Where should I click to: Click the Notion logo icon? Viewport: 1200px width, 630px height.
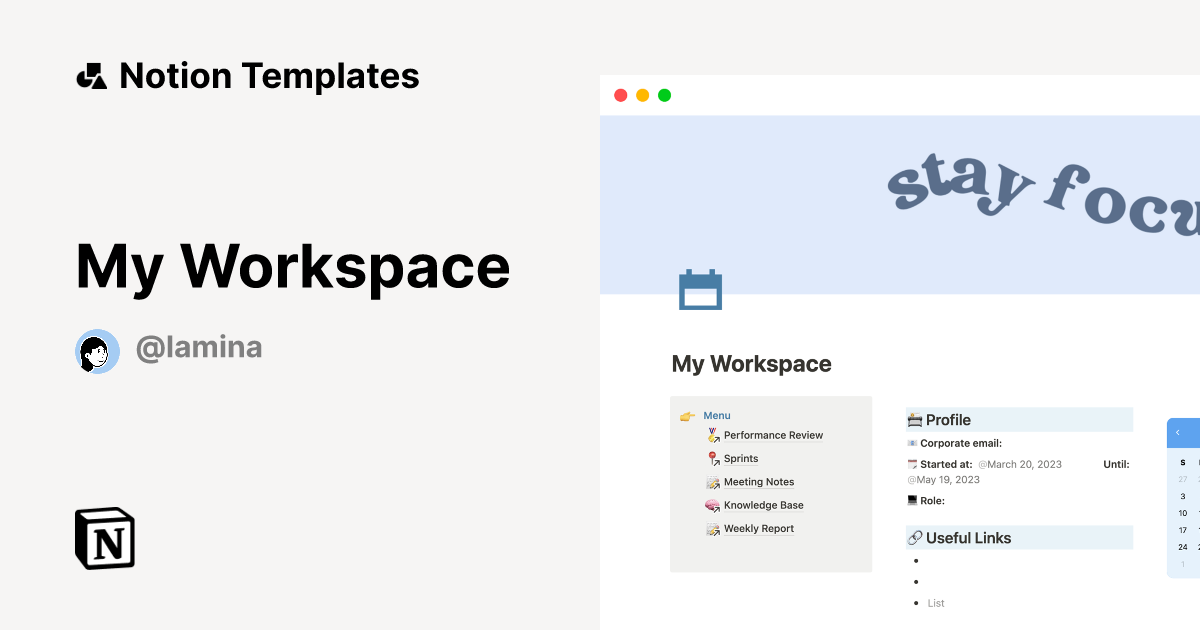[104, 538]
